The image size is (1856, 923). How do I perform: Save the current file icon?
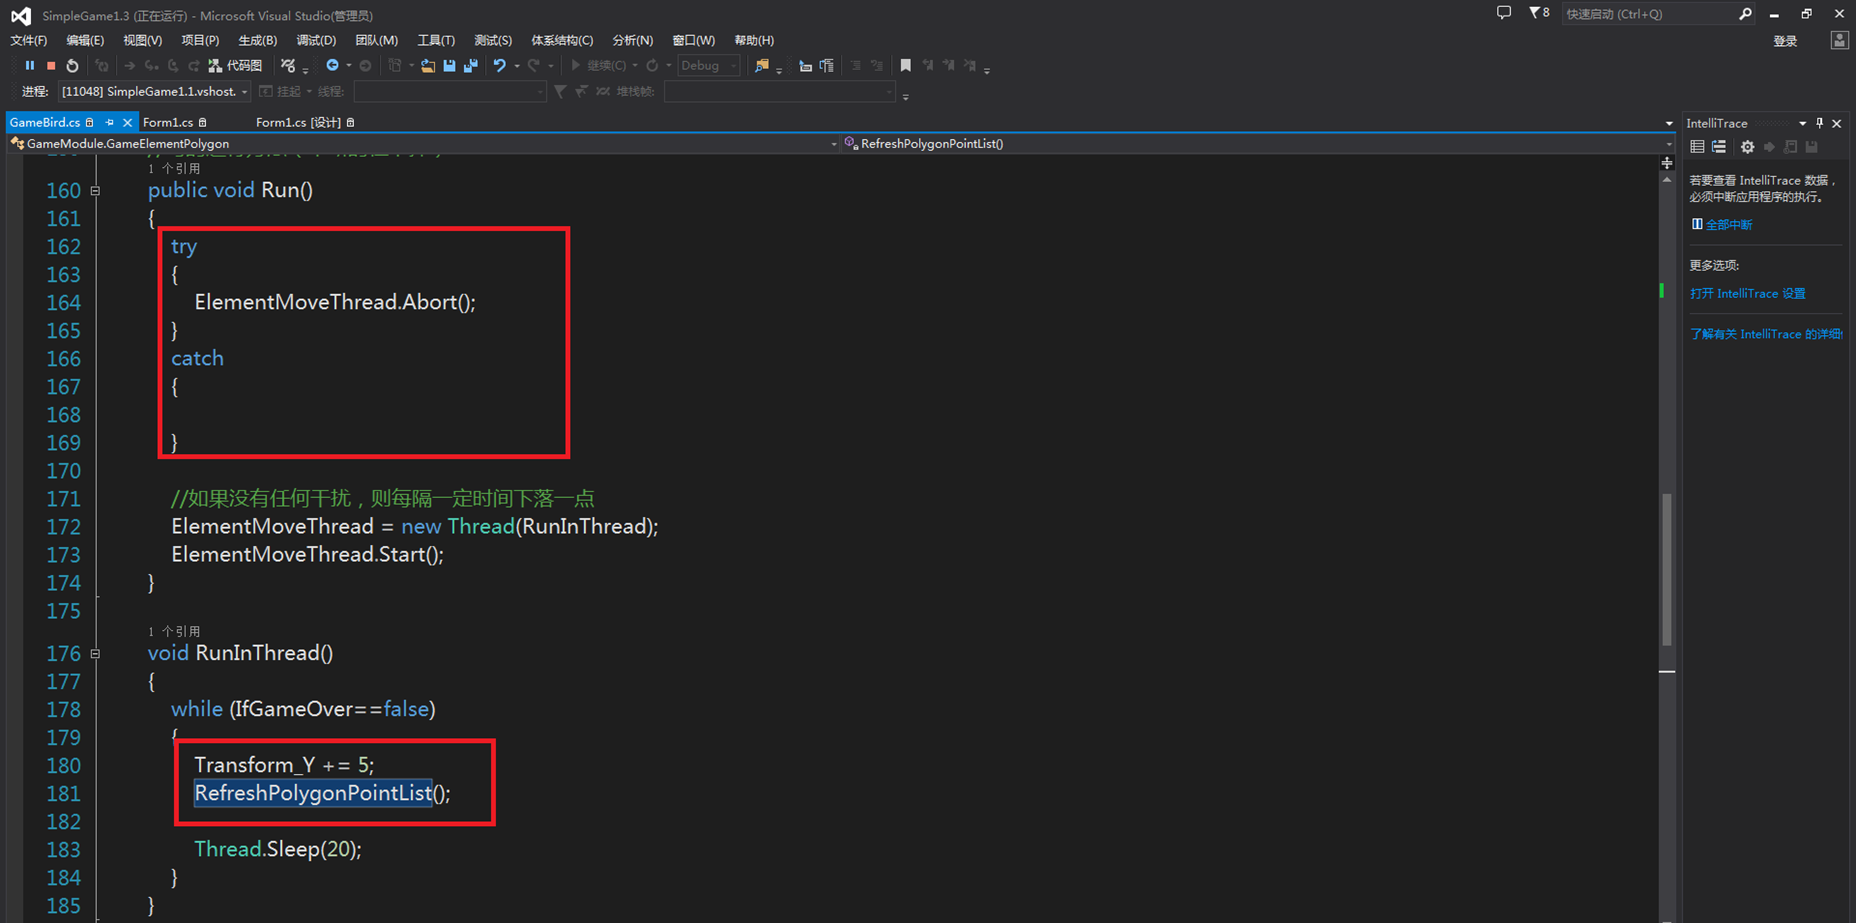[449, 66]
